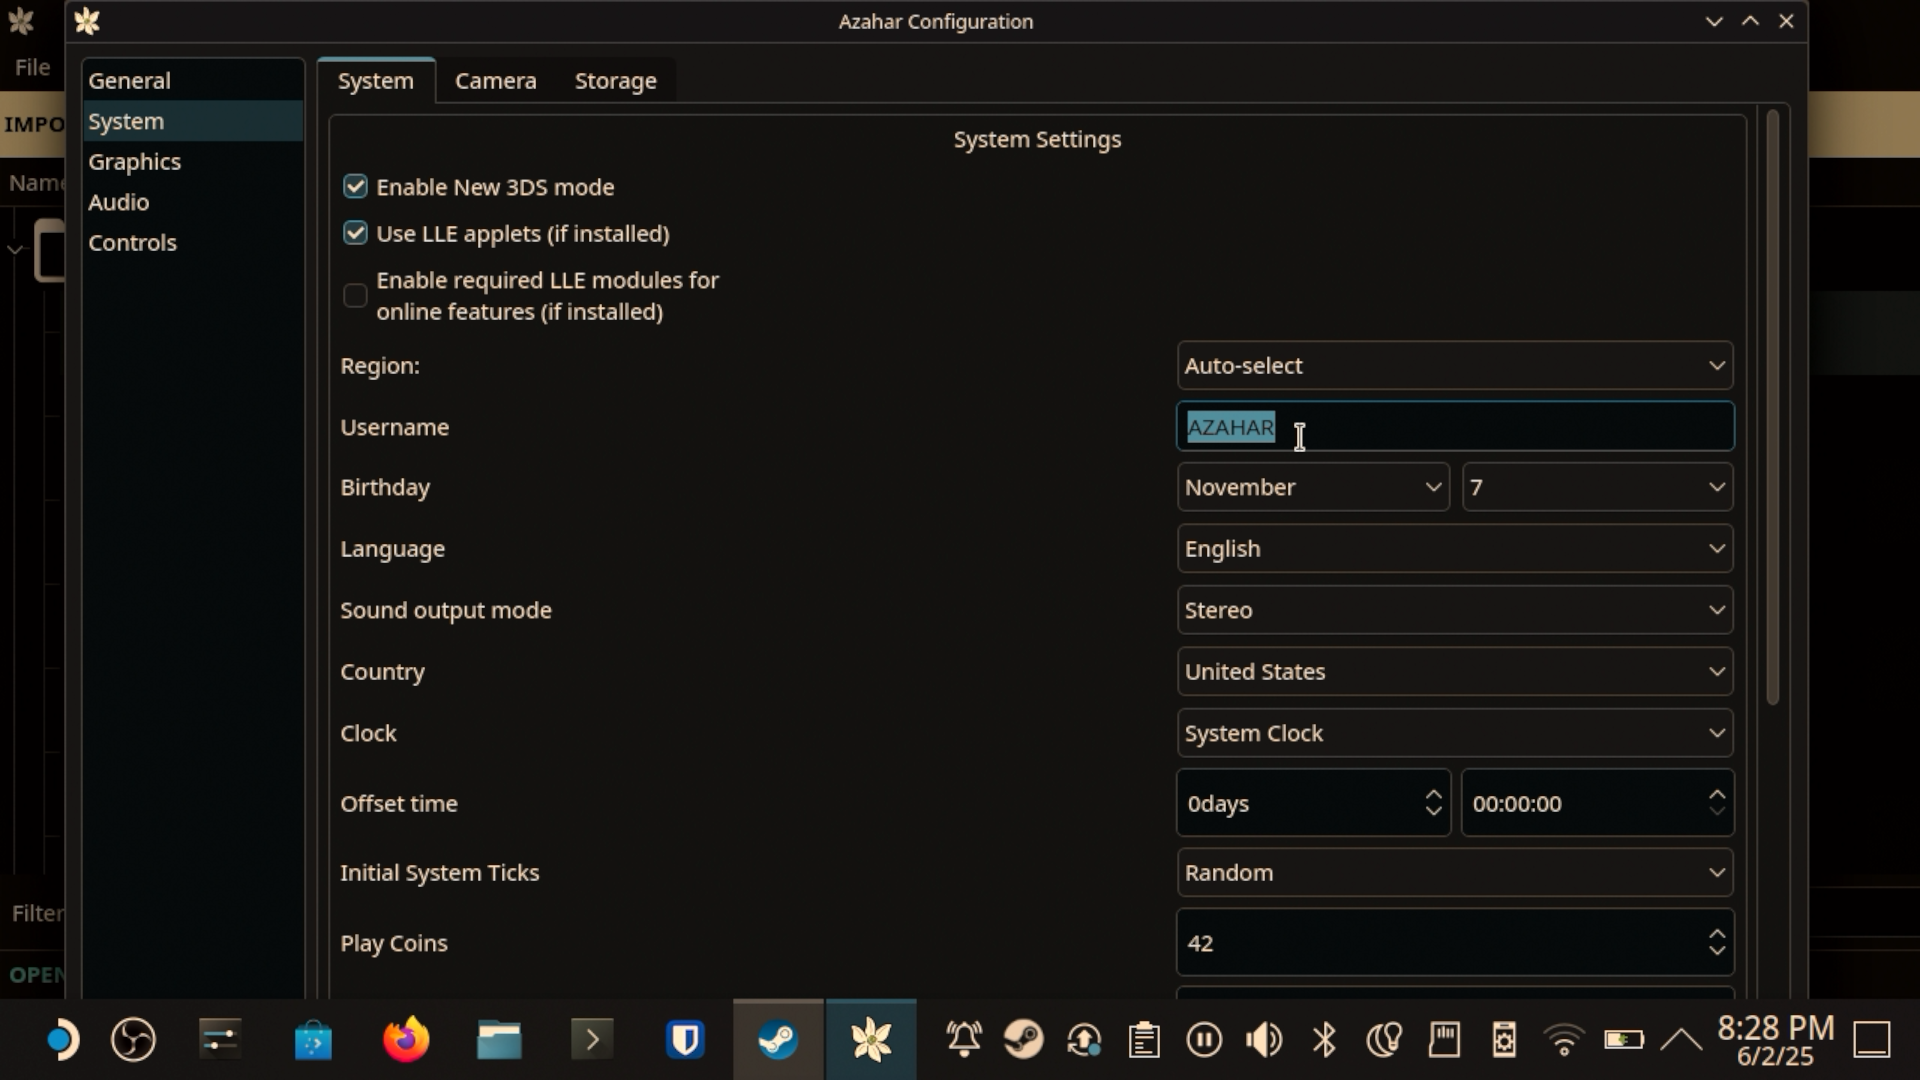Click the Username text field

1455,427
